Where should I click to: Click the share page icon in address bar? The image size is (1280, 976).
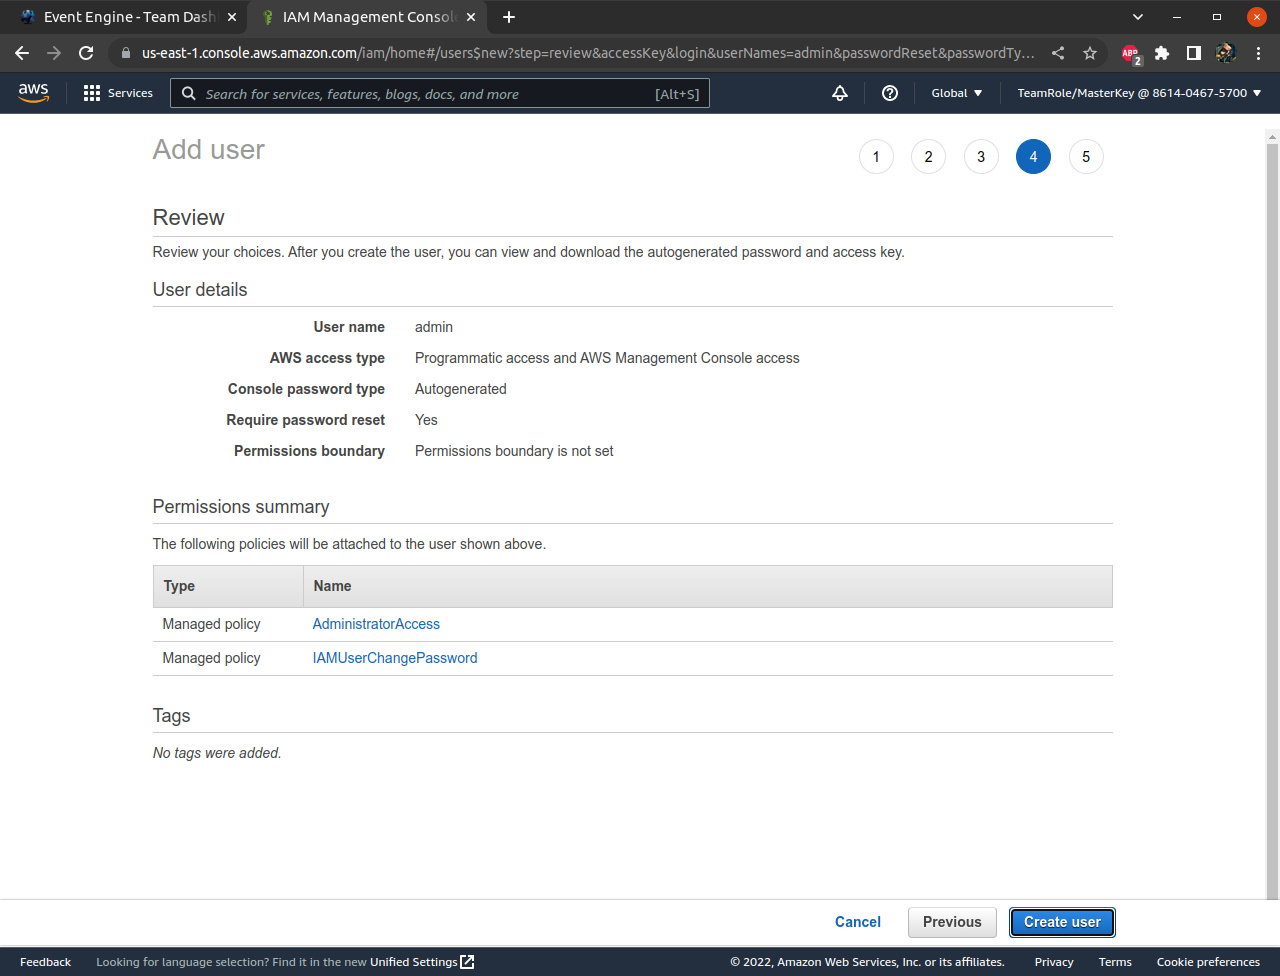click(1058, 53)
